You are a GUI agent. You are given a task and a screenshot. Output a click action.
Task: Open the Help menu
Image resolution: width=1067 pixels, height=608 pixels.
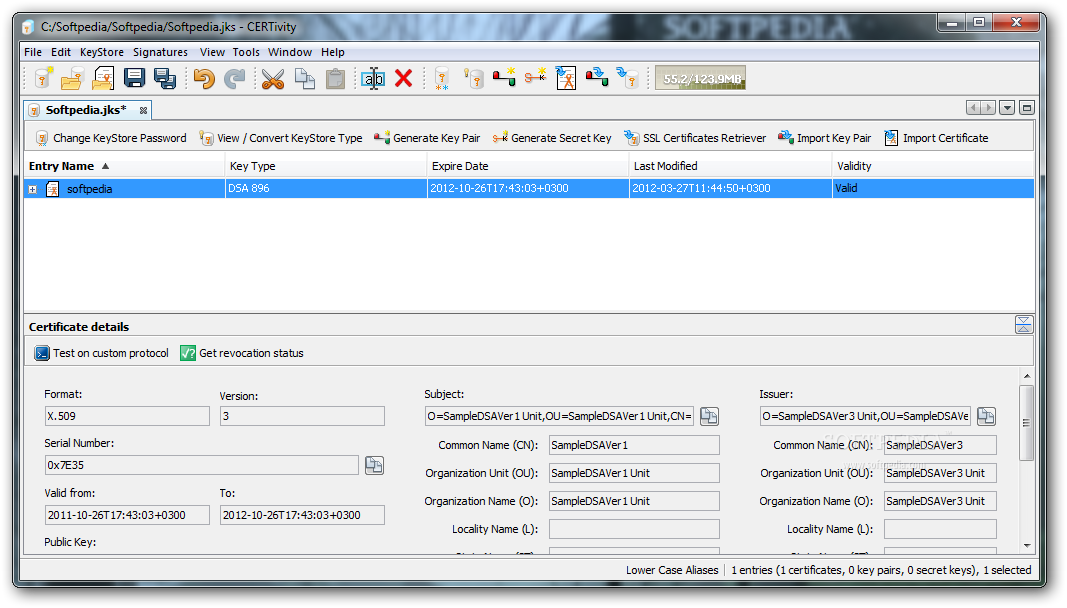[333, 52]
